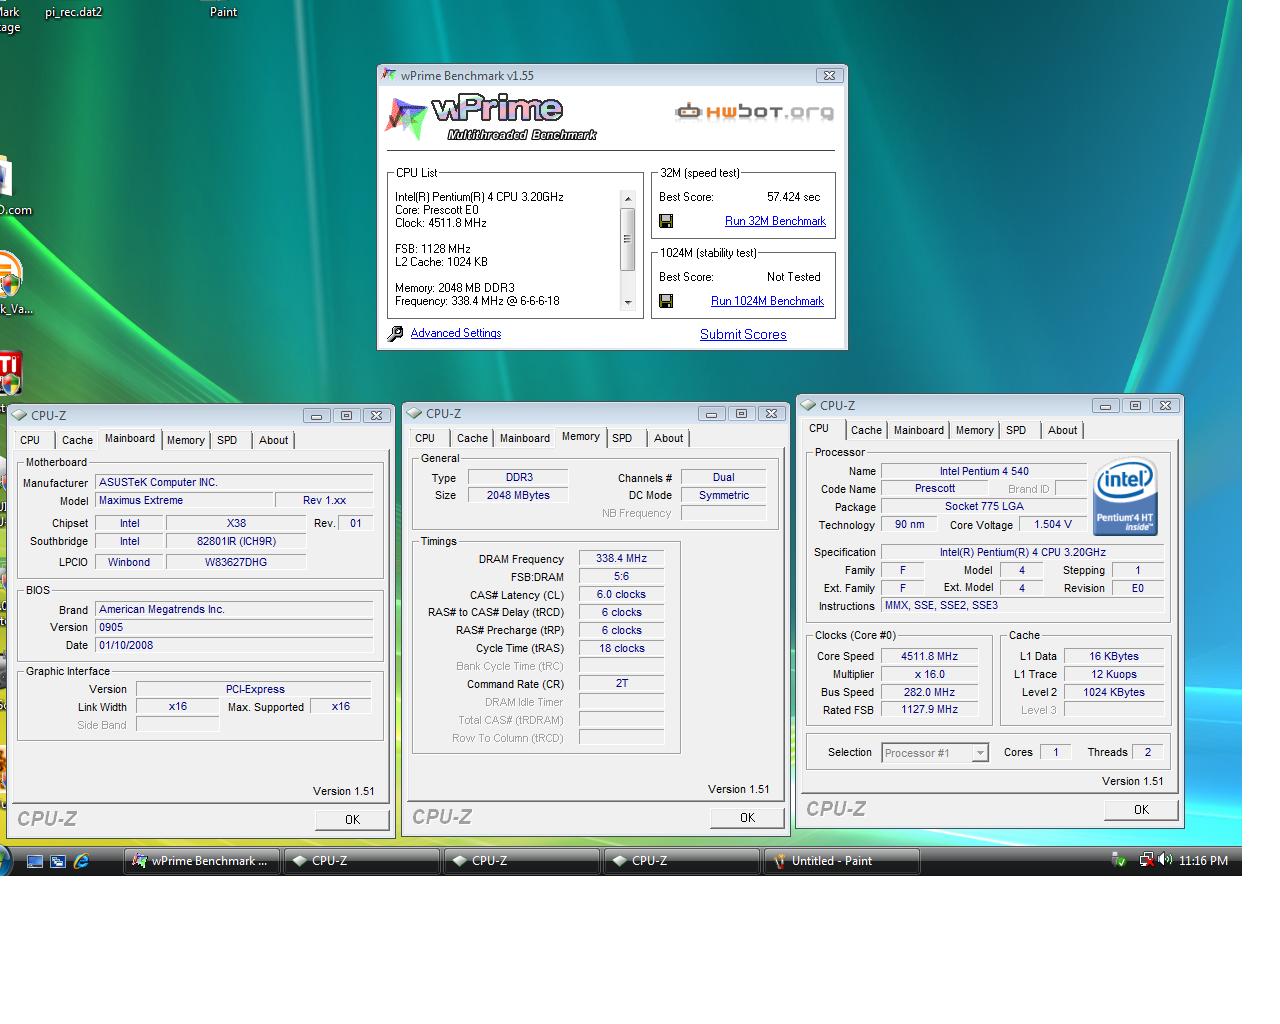Click Show Desktop quick launch icon
1280x1024 pixels.
[x=35, y=861]
